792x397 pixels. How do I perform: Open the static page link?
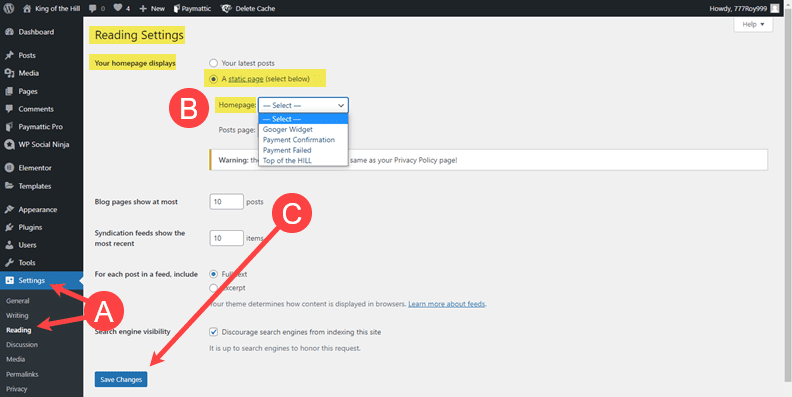tap(245, 79)
